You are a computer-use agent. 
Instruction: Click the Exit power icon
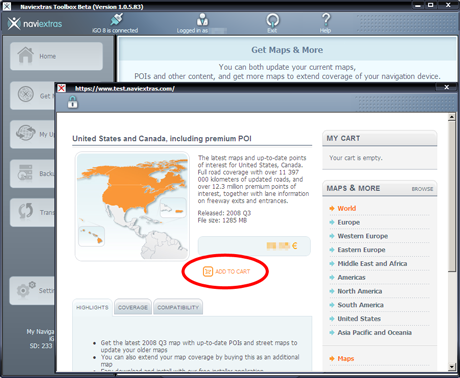(x=272, y=20)
